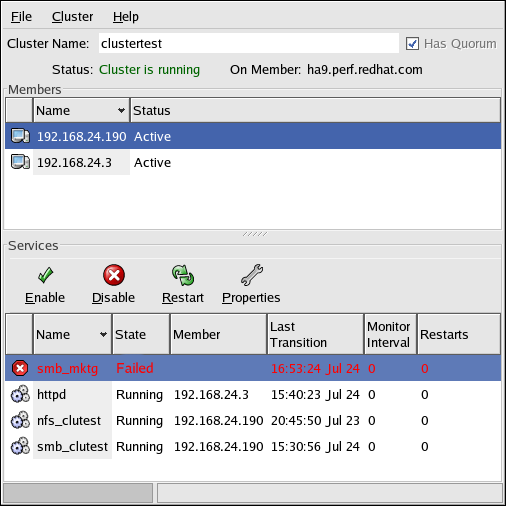The width and height of the screenshot is (506, 506).
Task: Click computer icon for member 192.168.24.3
Action: point(20,162)
